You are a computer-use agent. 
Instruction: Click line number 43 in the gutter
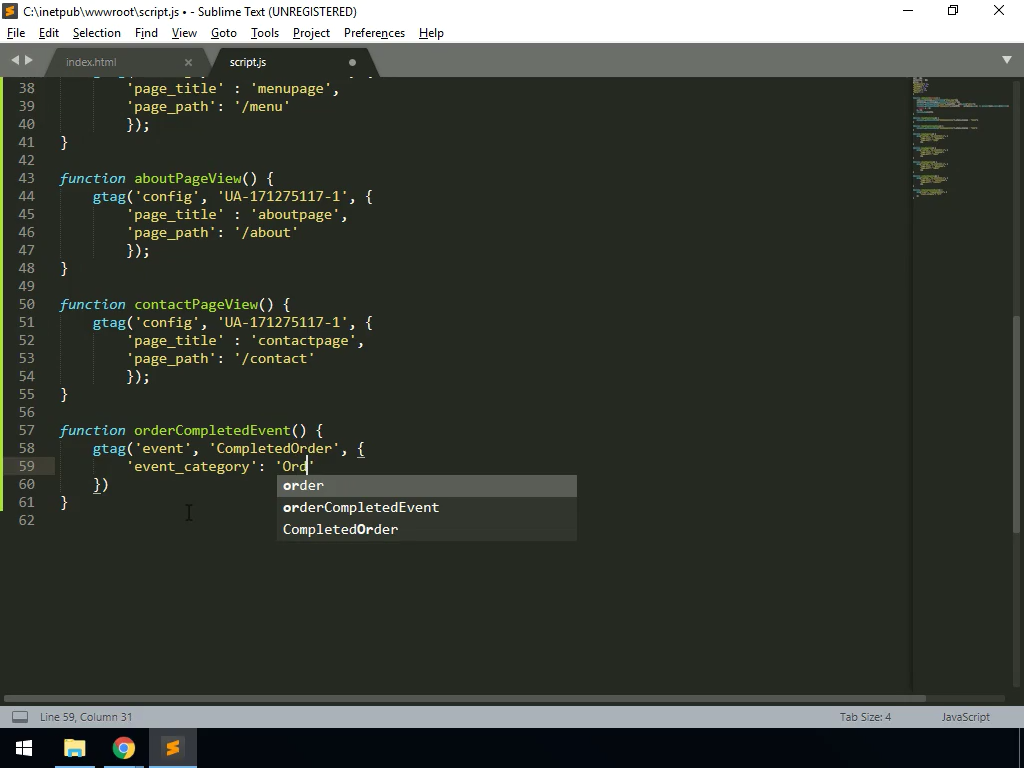(x=27, y=178)
